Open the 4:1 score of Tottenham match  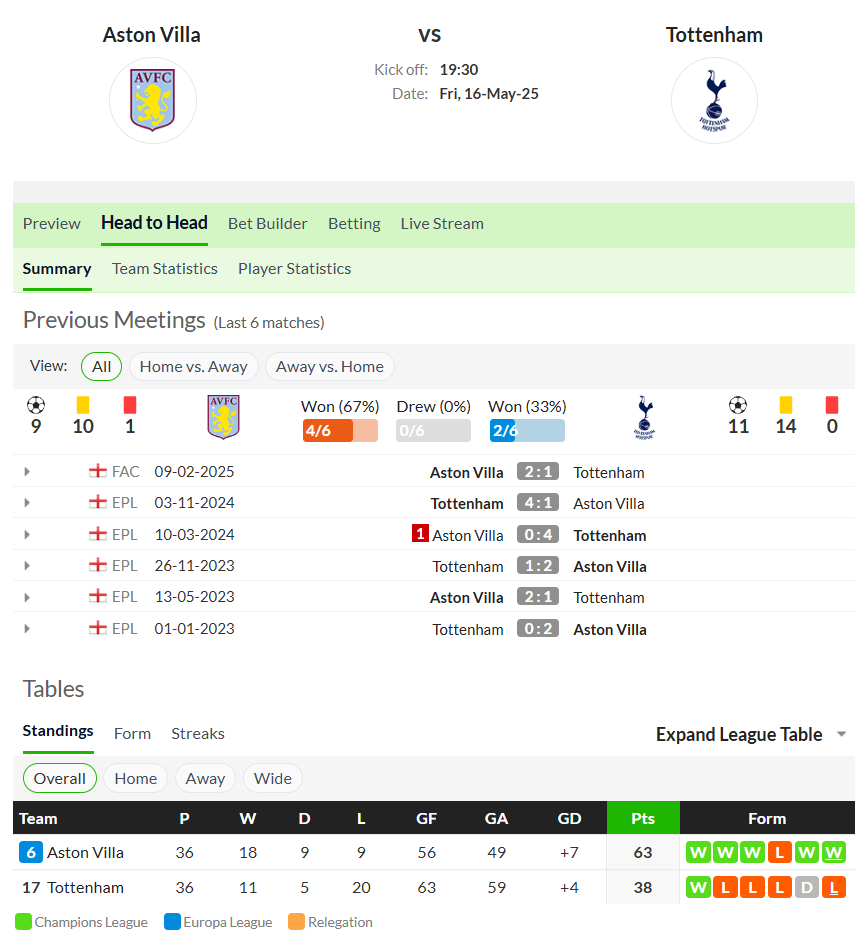pyautogui.click(x=538, y=503)
